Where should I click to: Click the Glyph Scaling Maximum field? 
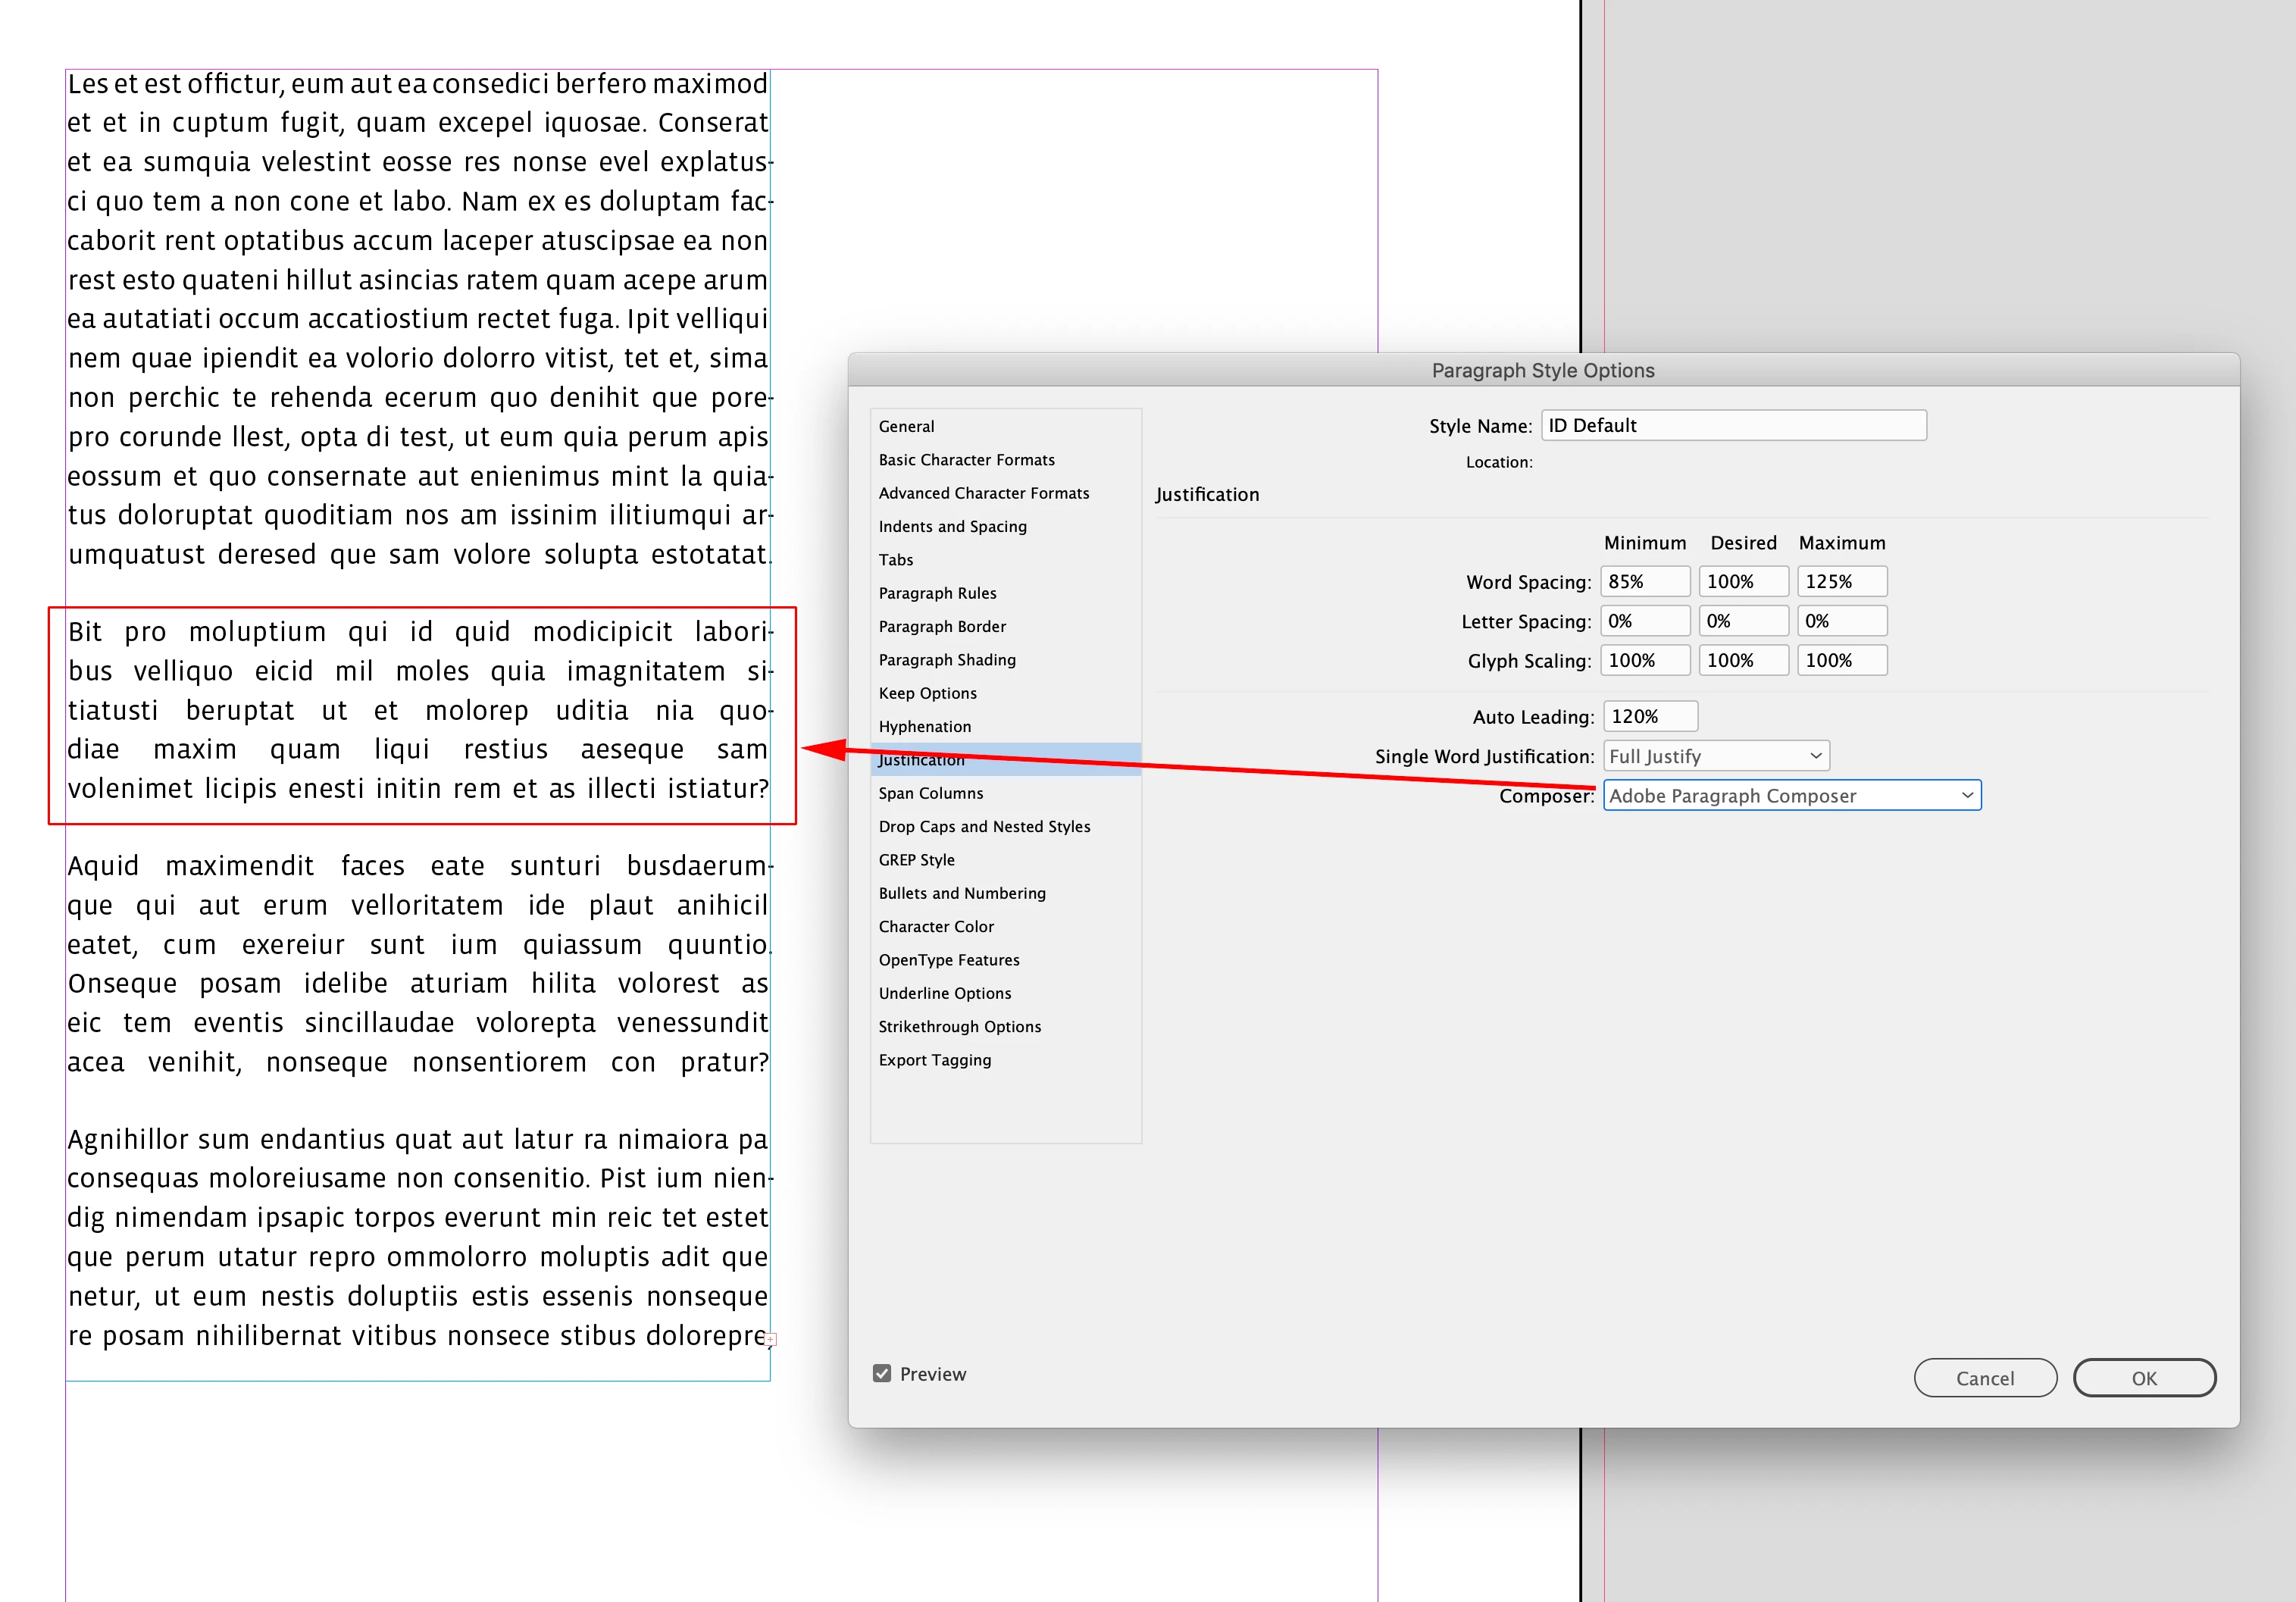tap(1841, 660)
